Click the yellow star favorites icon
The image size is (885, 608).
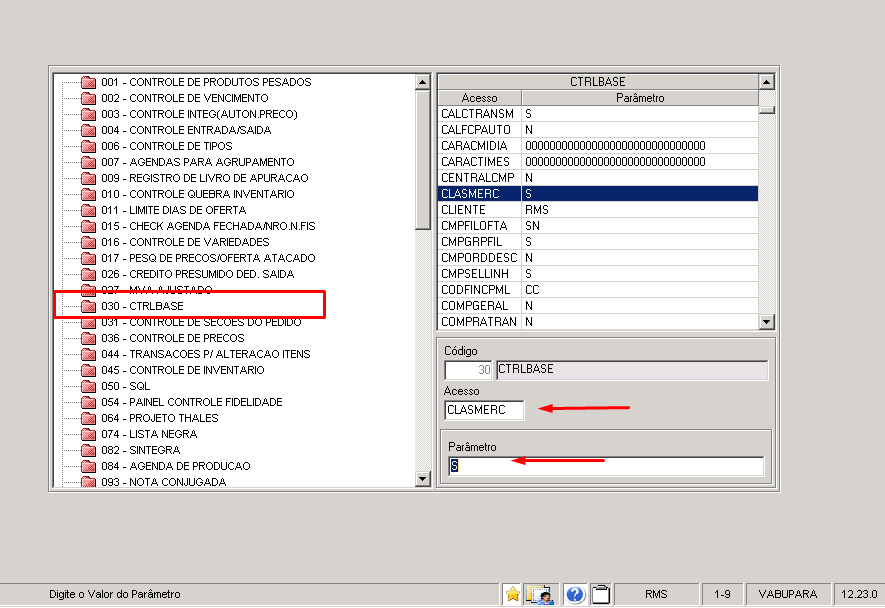pos(512,594)
